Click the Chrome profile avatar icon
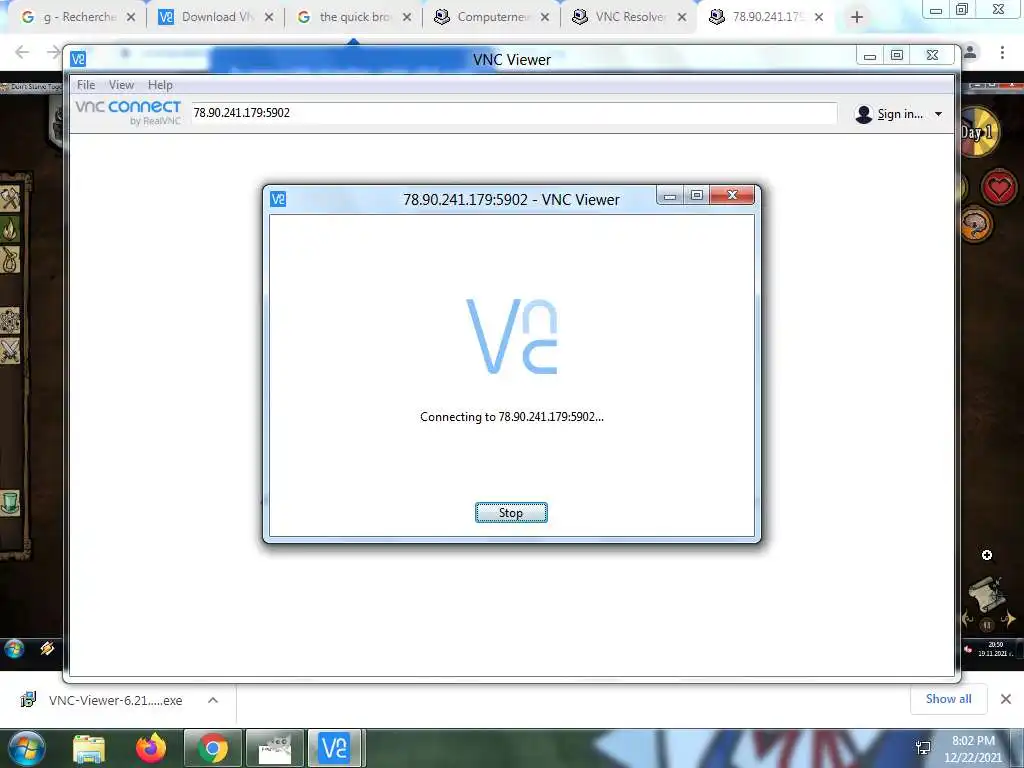The image size is (1024, 768). coord(970,52)
